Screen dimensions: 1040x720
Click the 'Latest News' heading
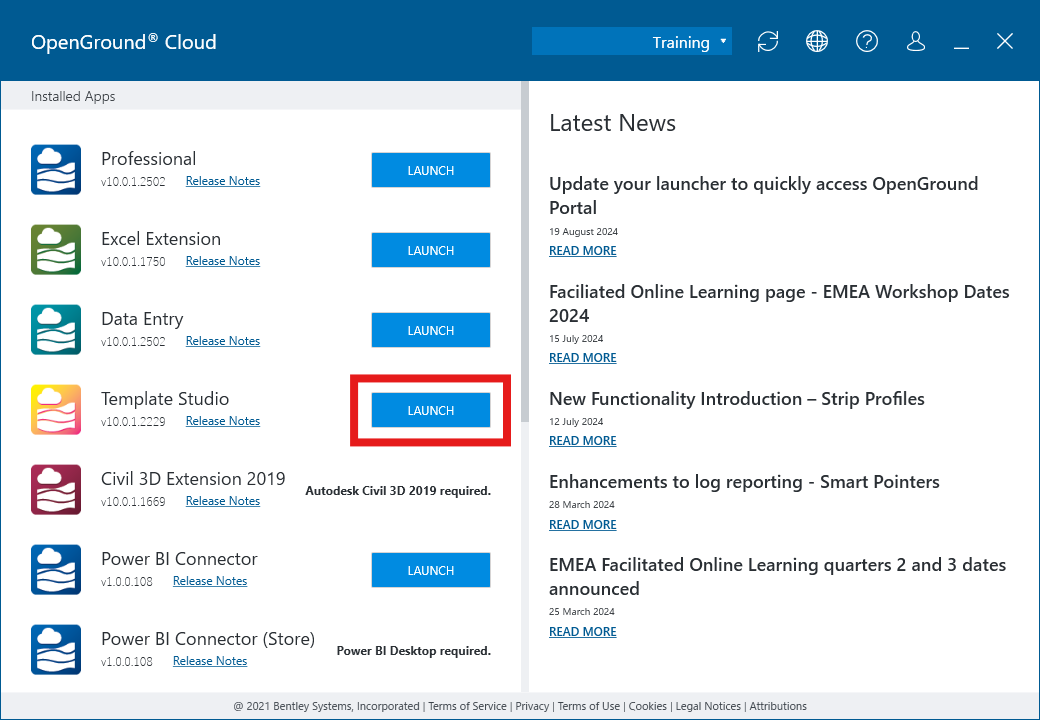612,123
